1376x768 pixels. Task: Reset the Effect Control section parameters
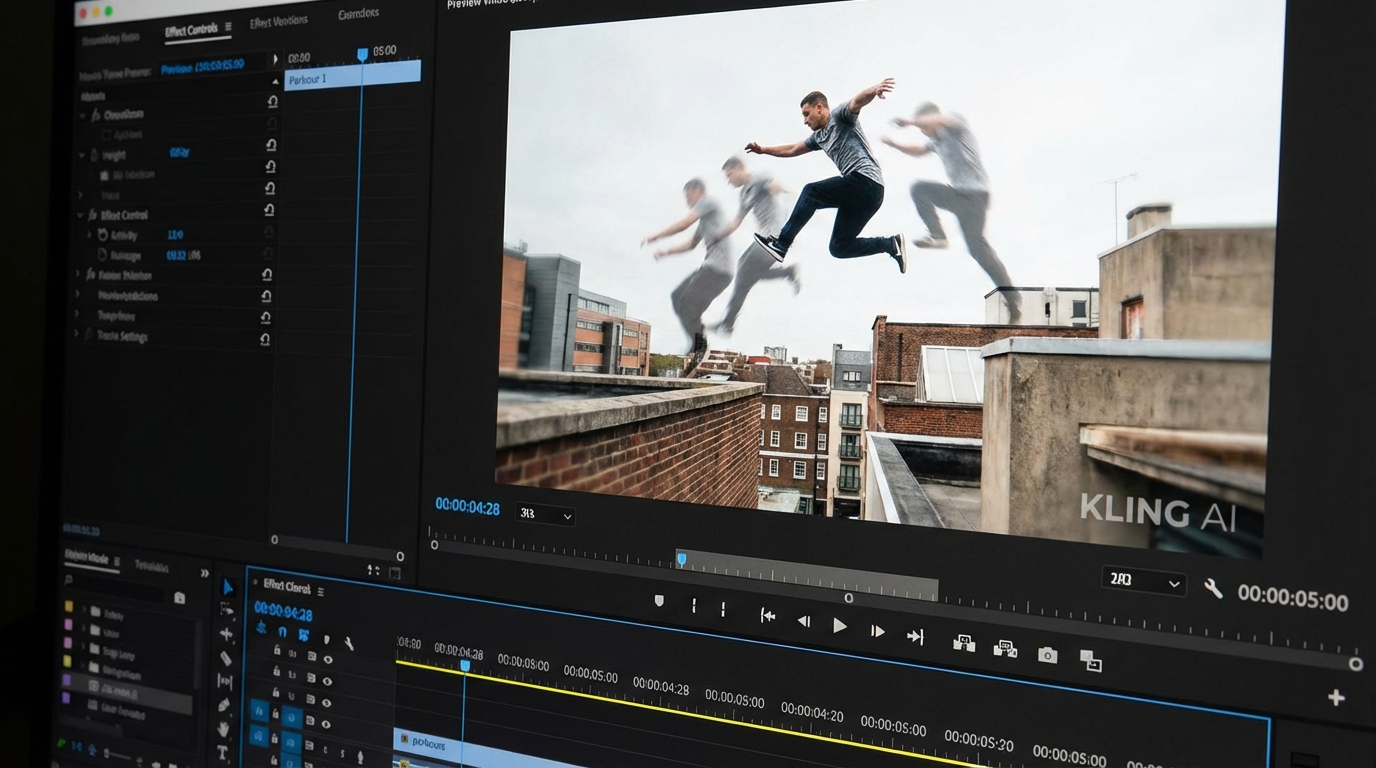(269, 210)
